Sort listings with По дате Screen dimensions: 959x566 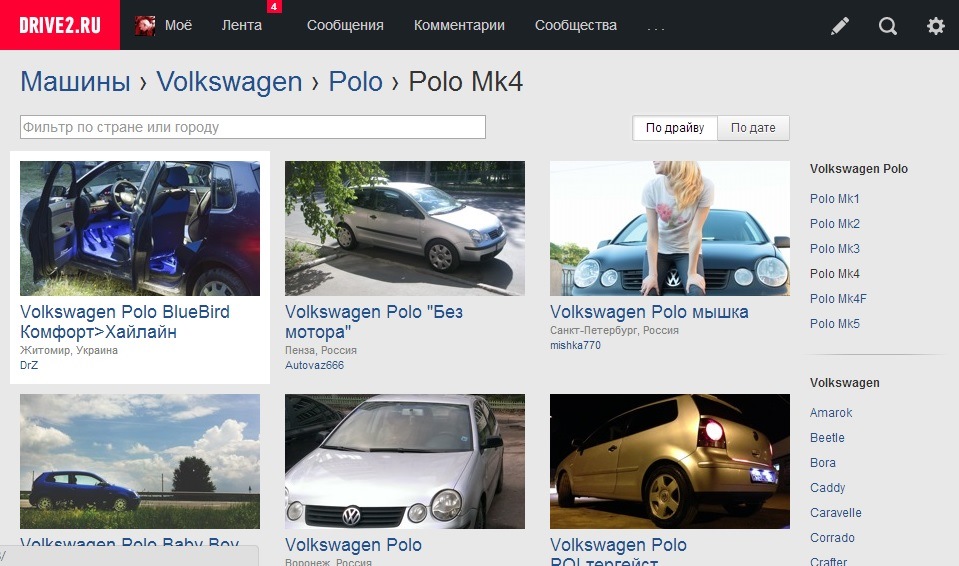753,128
